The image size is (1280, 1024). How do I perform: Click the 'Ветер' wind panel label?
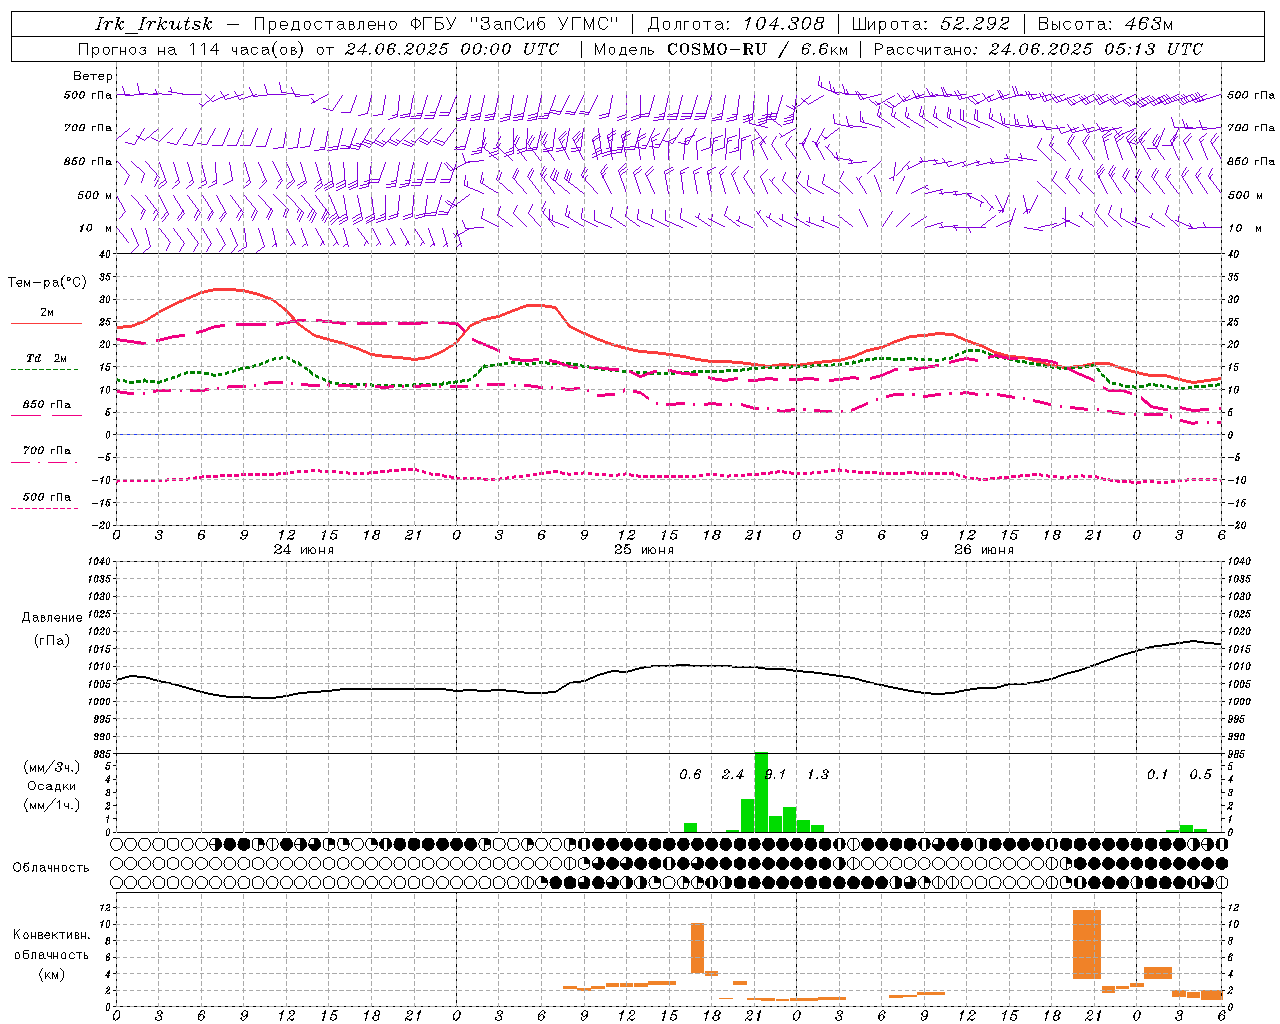[x=93, y=76]
